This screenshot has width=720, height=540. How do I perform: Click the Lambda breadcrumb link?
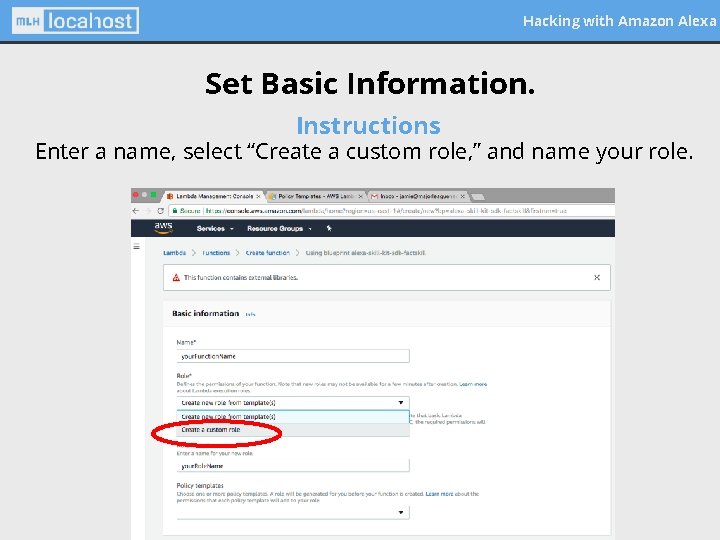174,253
